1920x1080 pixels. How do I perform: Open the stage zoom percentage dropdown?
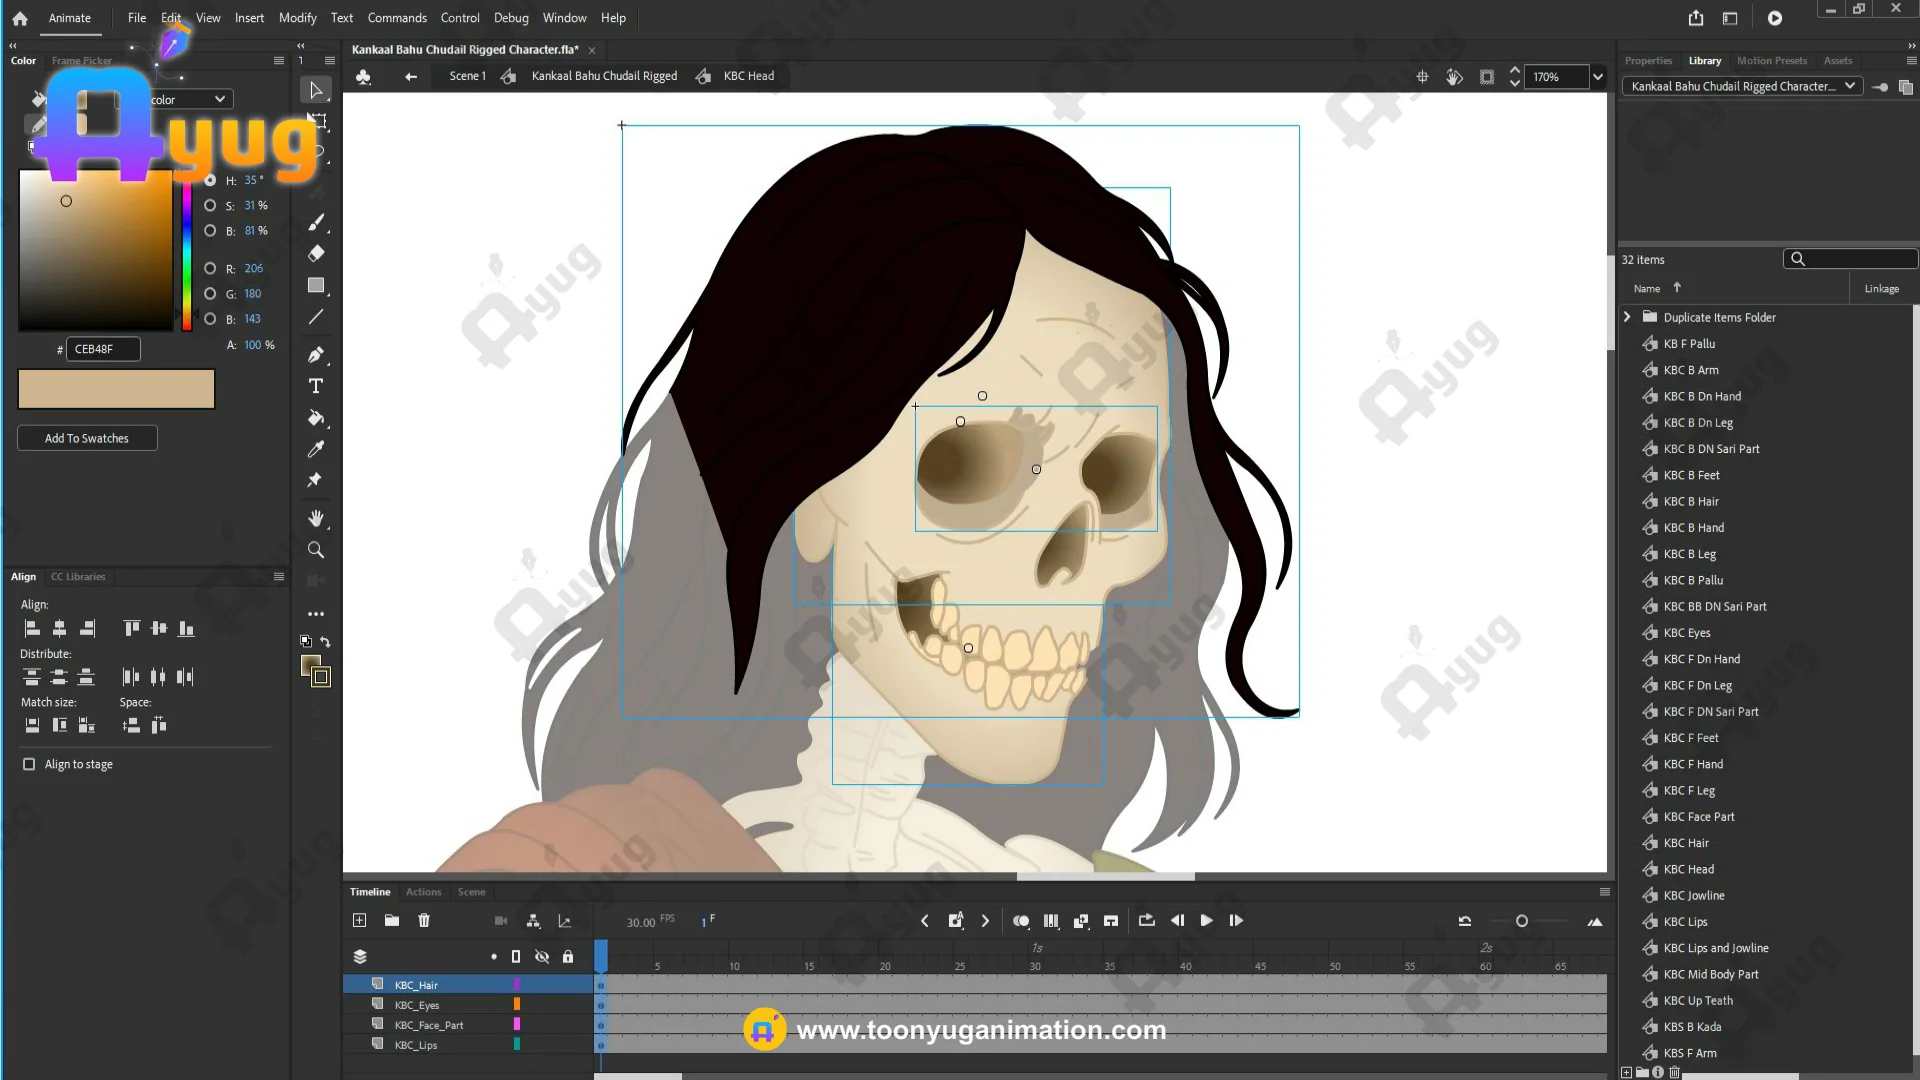1598,77
